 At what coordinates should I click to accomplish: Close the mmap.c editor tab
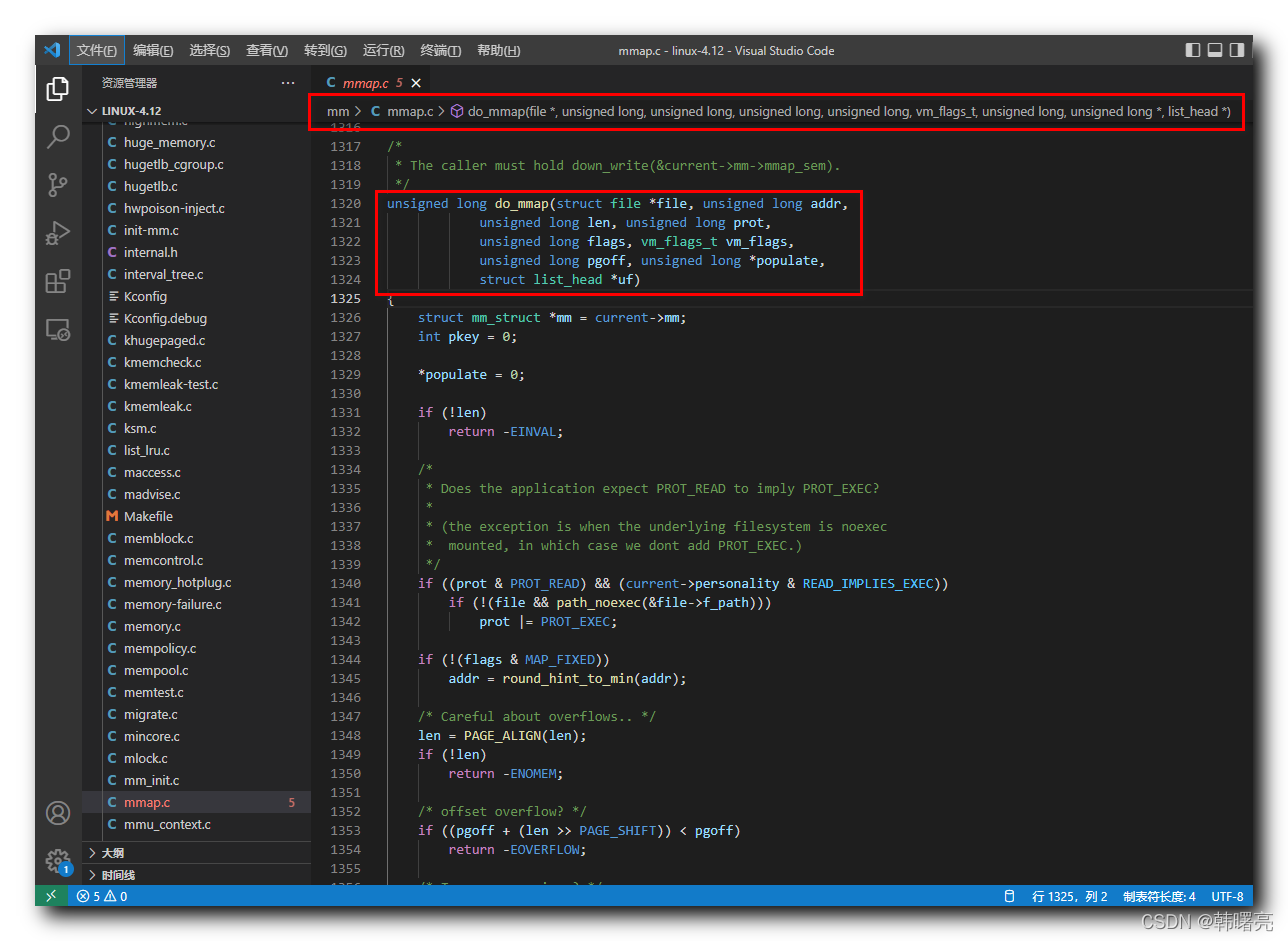416,83
